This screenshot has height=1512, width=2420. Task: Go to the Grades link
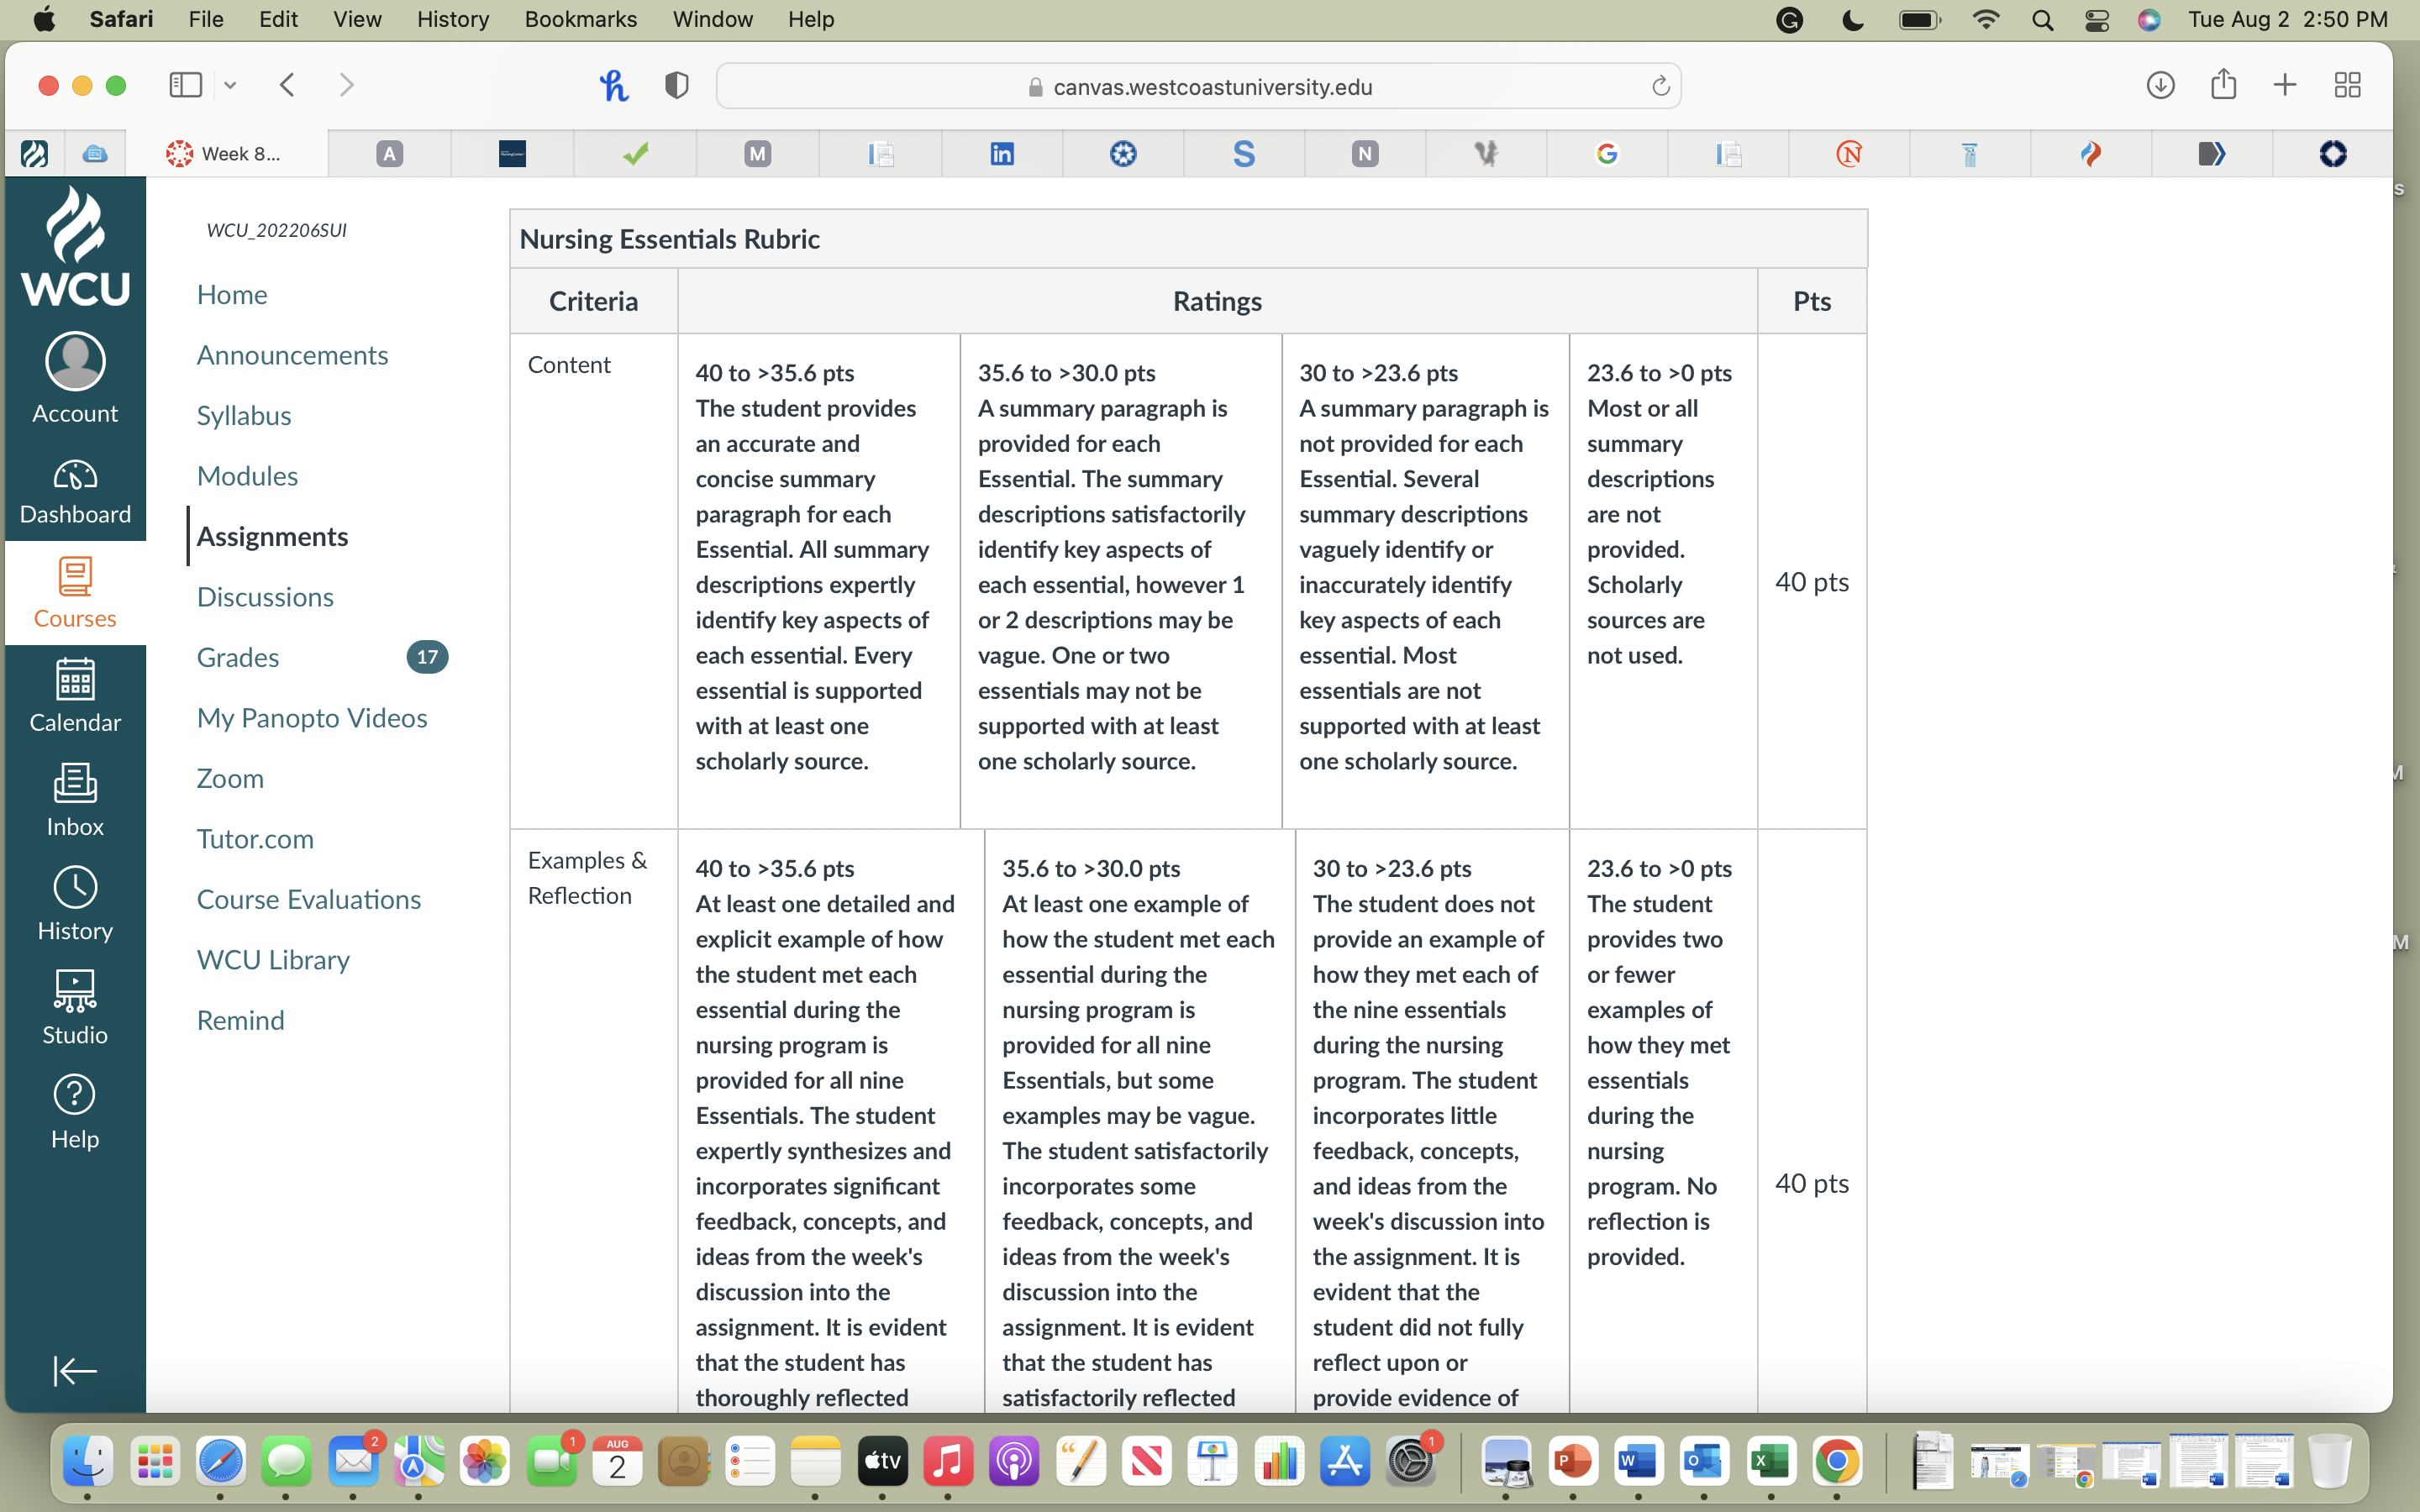click(x=238, y=657)
